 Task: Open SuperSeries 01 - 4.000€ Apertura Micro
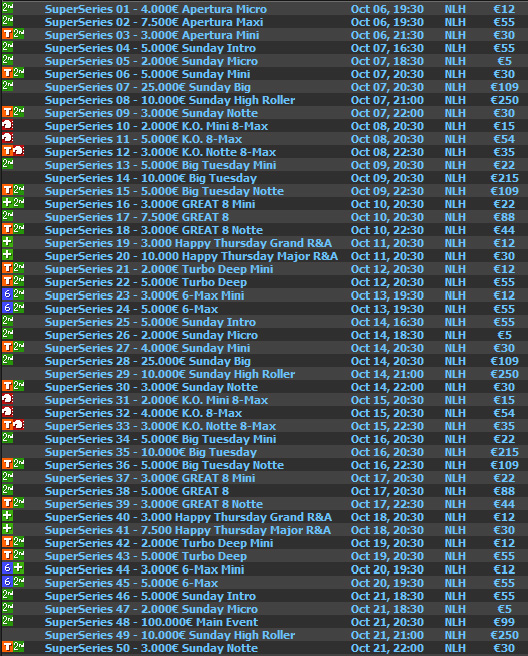(156, 9)
